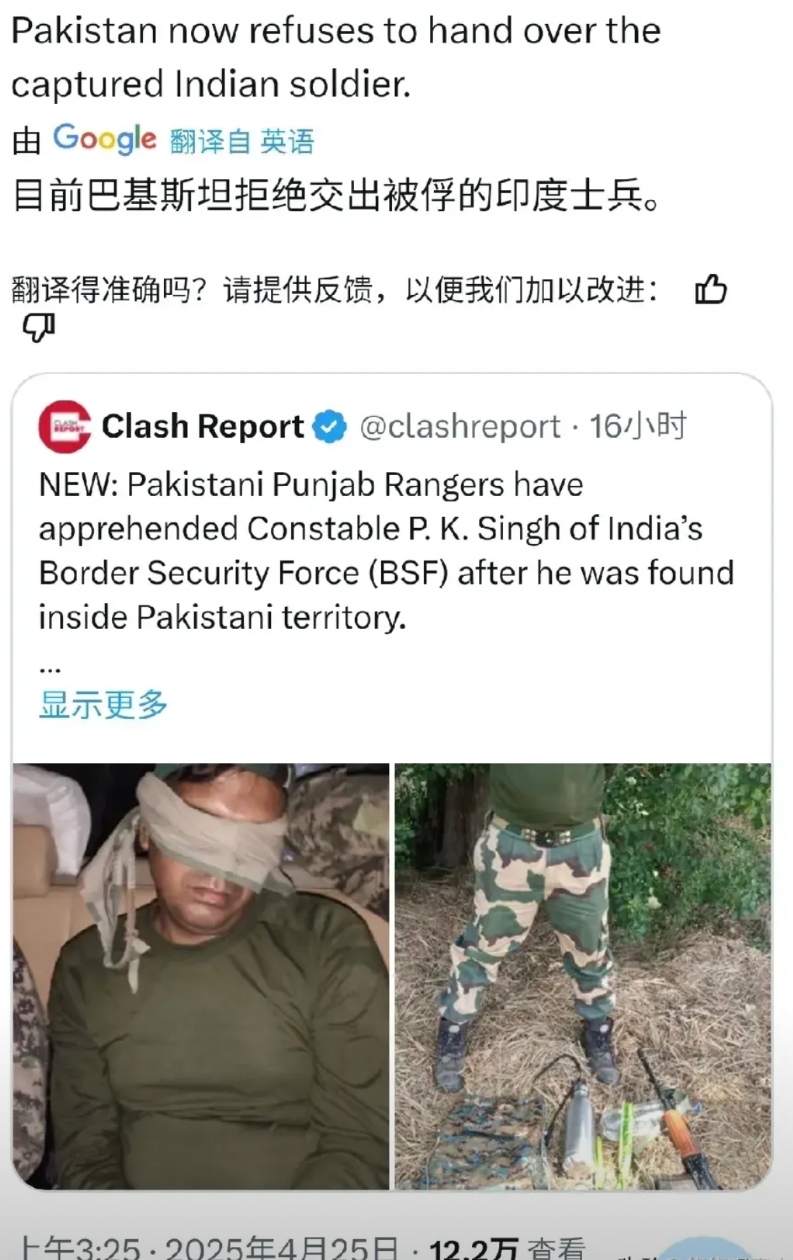793x1260 pixels.
Task: Expand the quoted tweet with 显示更多
Action: [x=103, y=705]
